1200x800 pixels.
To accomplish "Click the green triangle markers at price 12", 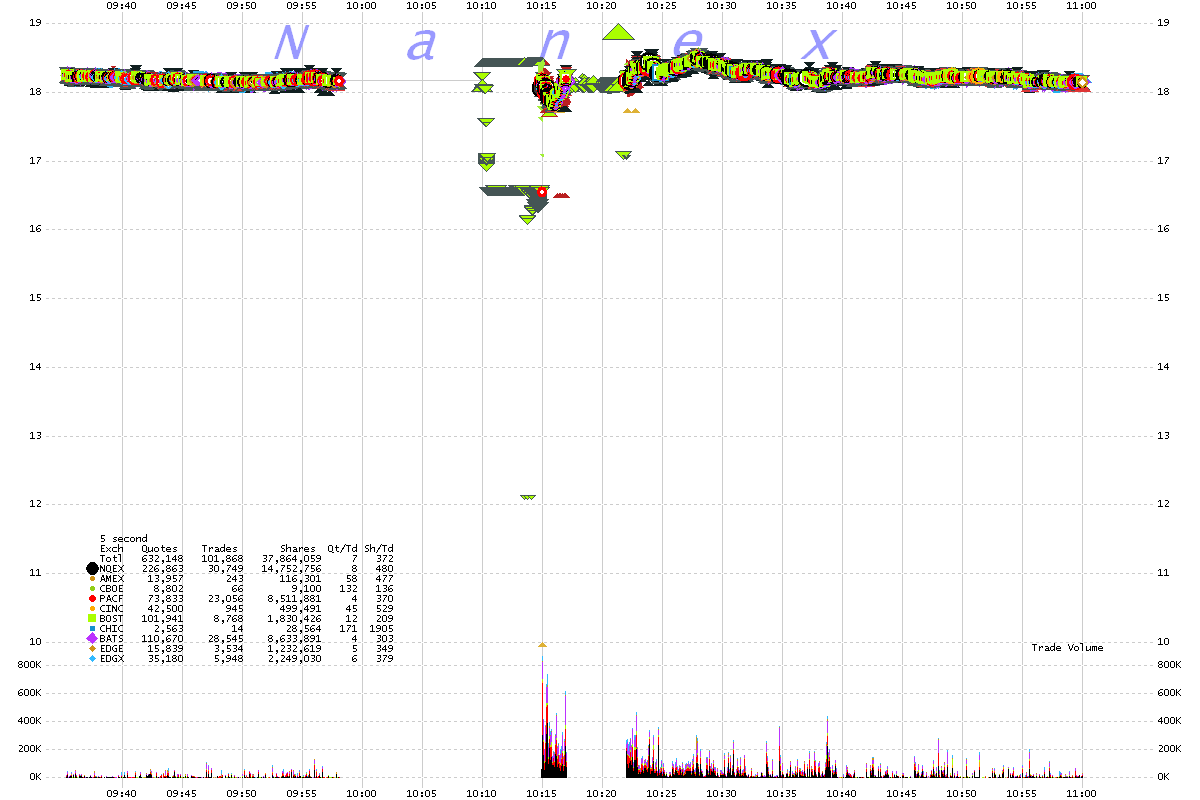I will point(528,497).
